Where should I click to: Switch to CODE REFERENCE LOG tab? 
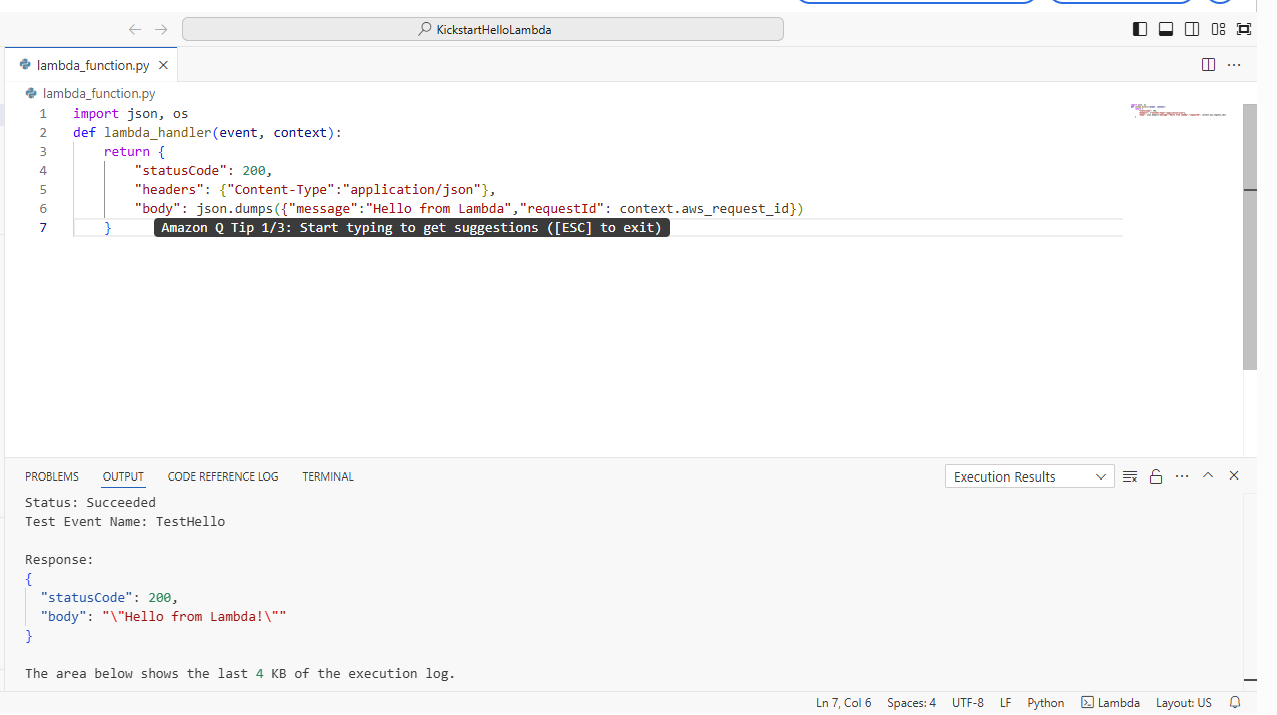(223, 477)
